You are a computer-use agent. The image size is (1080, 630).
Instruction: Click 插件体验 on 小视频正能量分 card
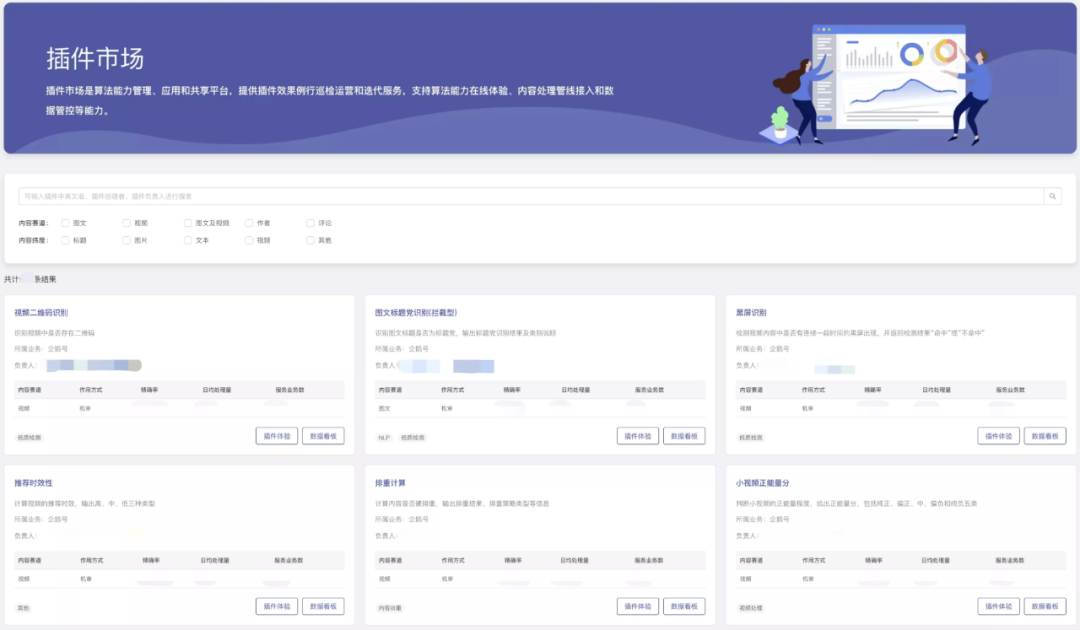(999, 607)
